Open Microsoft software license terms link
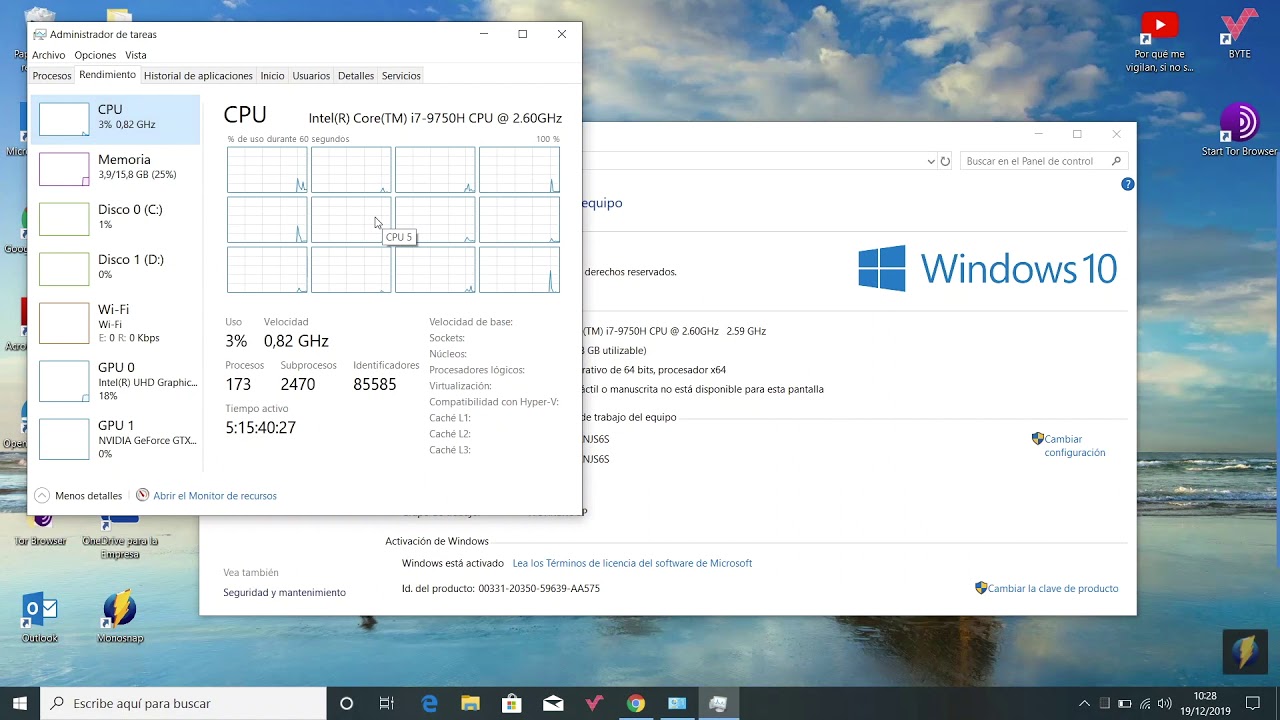The height and width of the screenshot is (720, 1280). click(632, 564)
